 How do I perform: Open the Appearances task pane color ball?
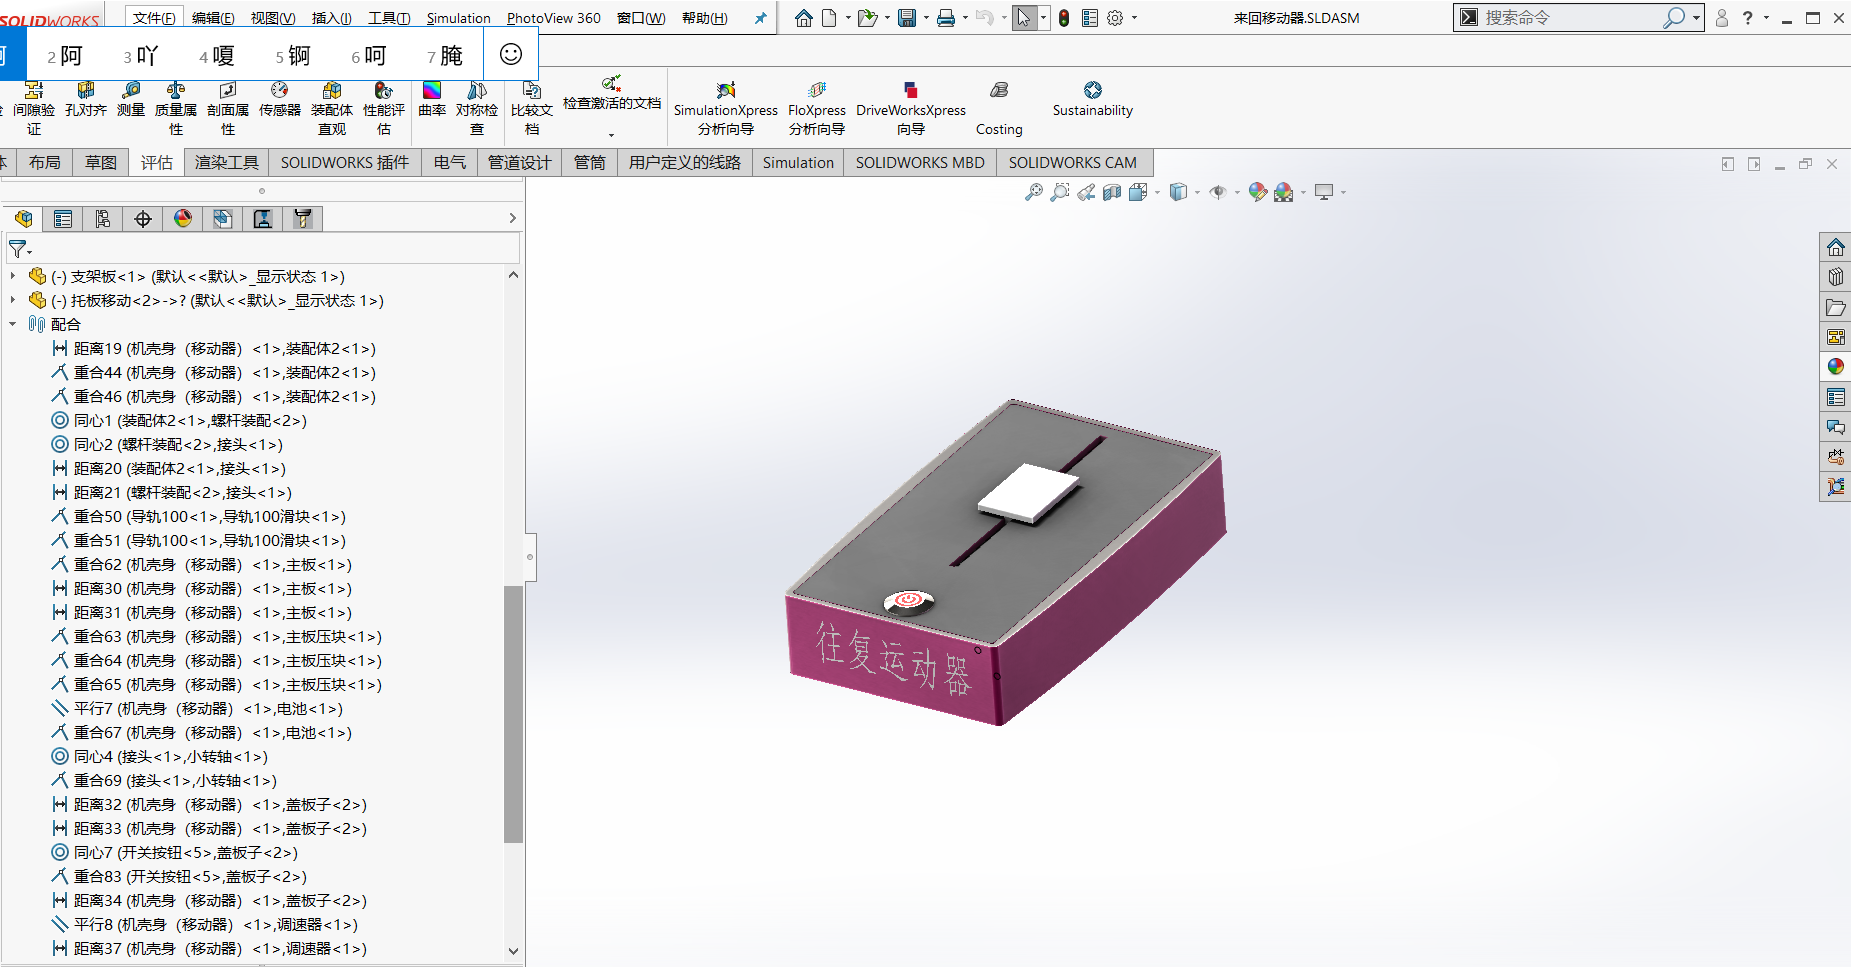point(1836,367)
